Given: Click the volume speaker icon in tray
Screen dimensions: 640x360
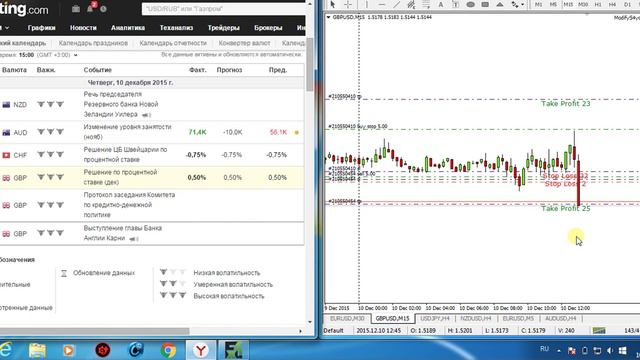Looking at the screenshot, I should pyautogui.click(x=610, y=351).
